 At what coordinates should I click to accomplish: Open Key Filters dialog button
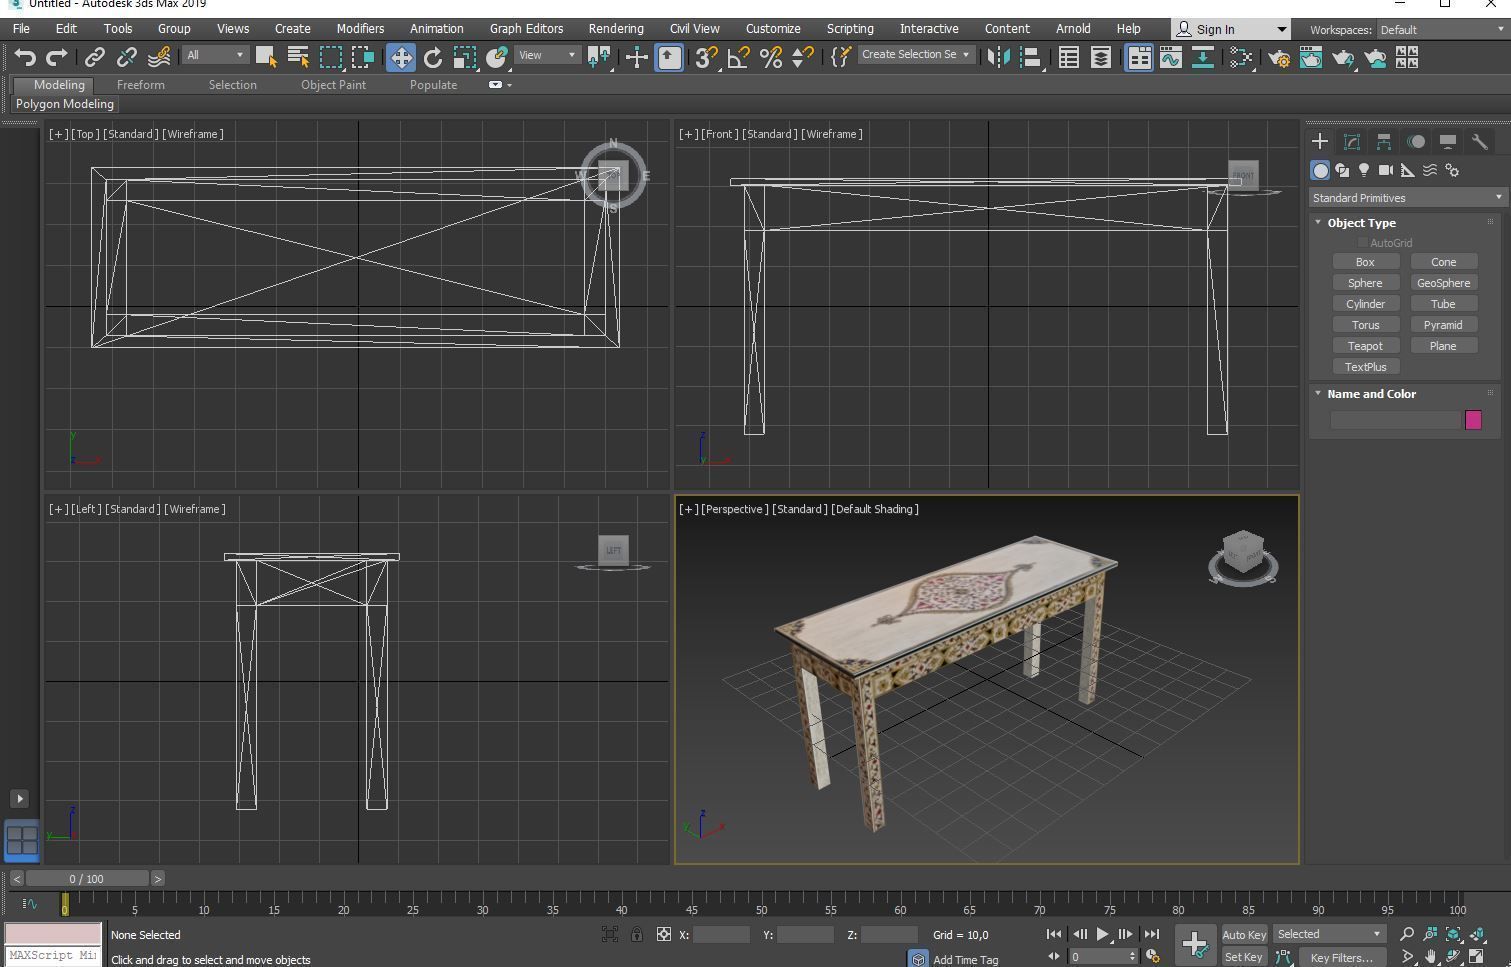1341,957
